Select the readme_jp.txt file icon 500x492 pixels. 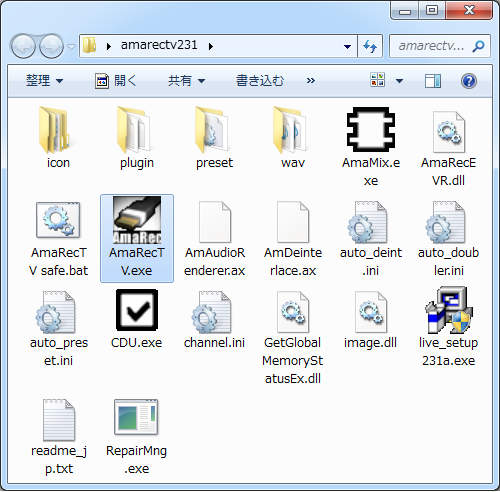coord(59,420)
